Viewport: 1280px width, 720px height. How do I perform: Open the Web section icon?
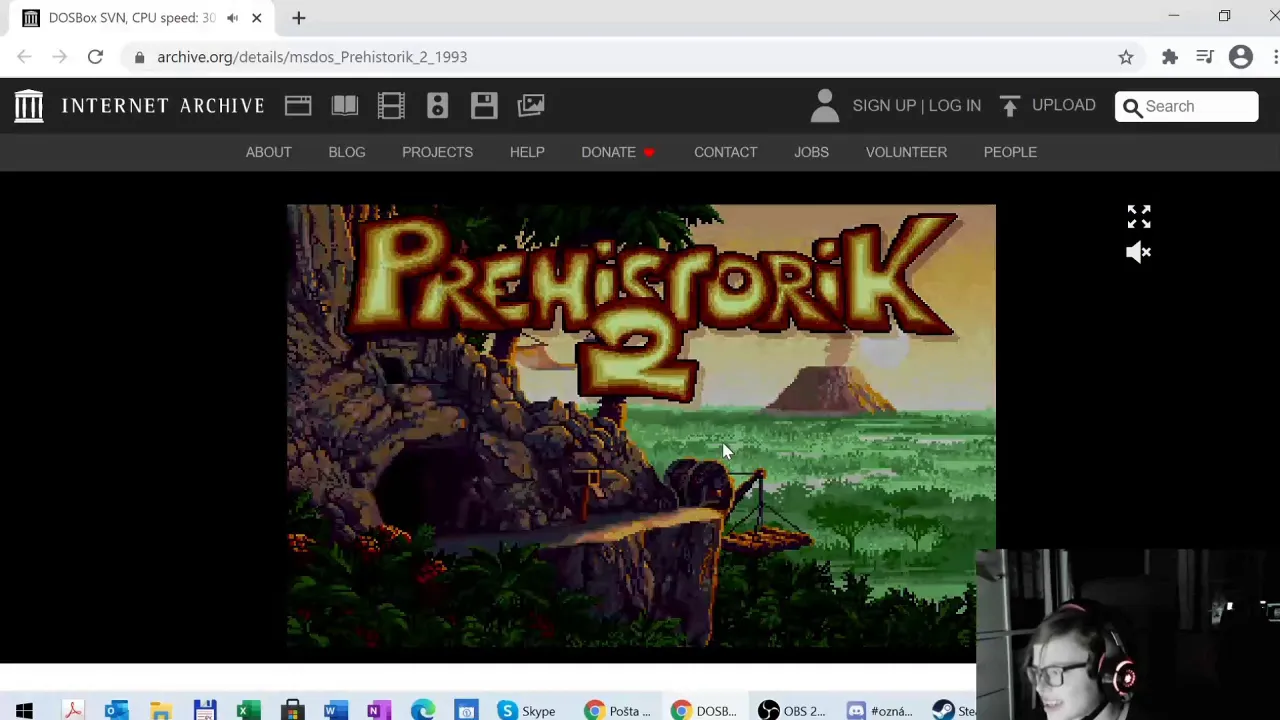coord(298,105)
